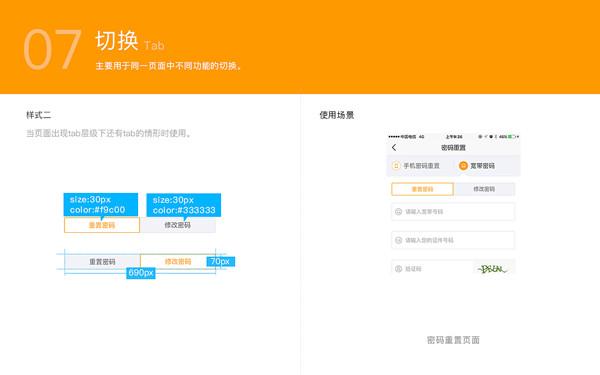Click the 切换 title in the orange banner
This screenshot has width=600, height=375.
coord(117,41)
